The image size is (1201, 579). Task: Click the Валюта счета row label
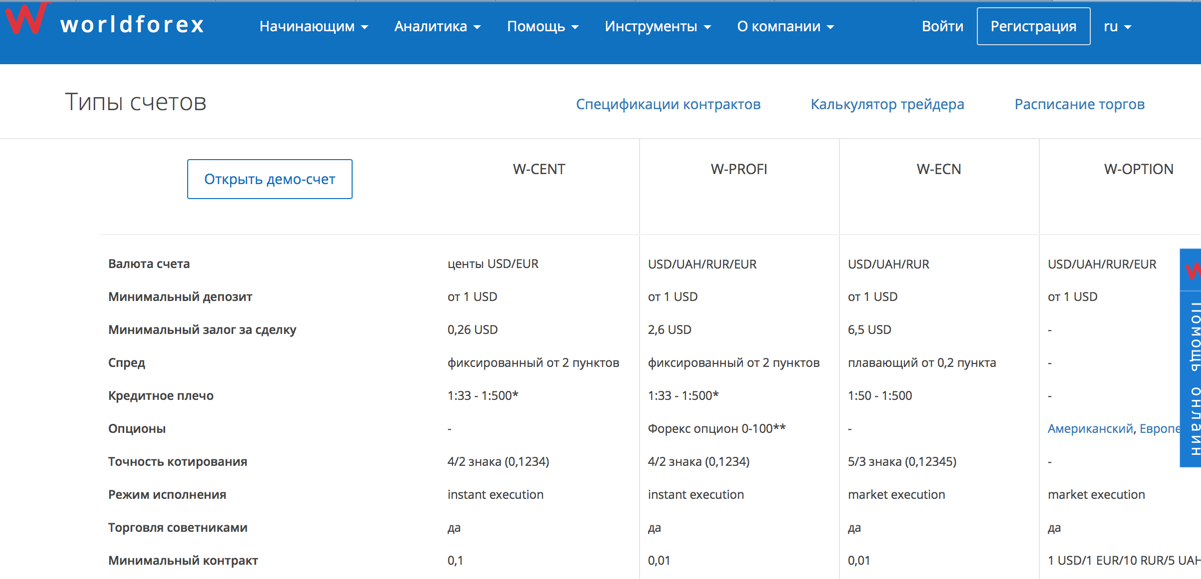(x=149, y=264)
